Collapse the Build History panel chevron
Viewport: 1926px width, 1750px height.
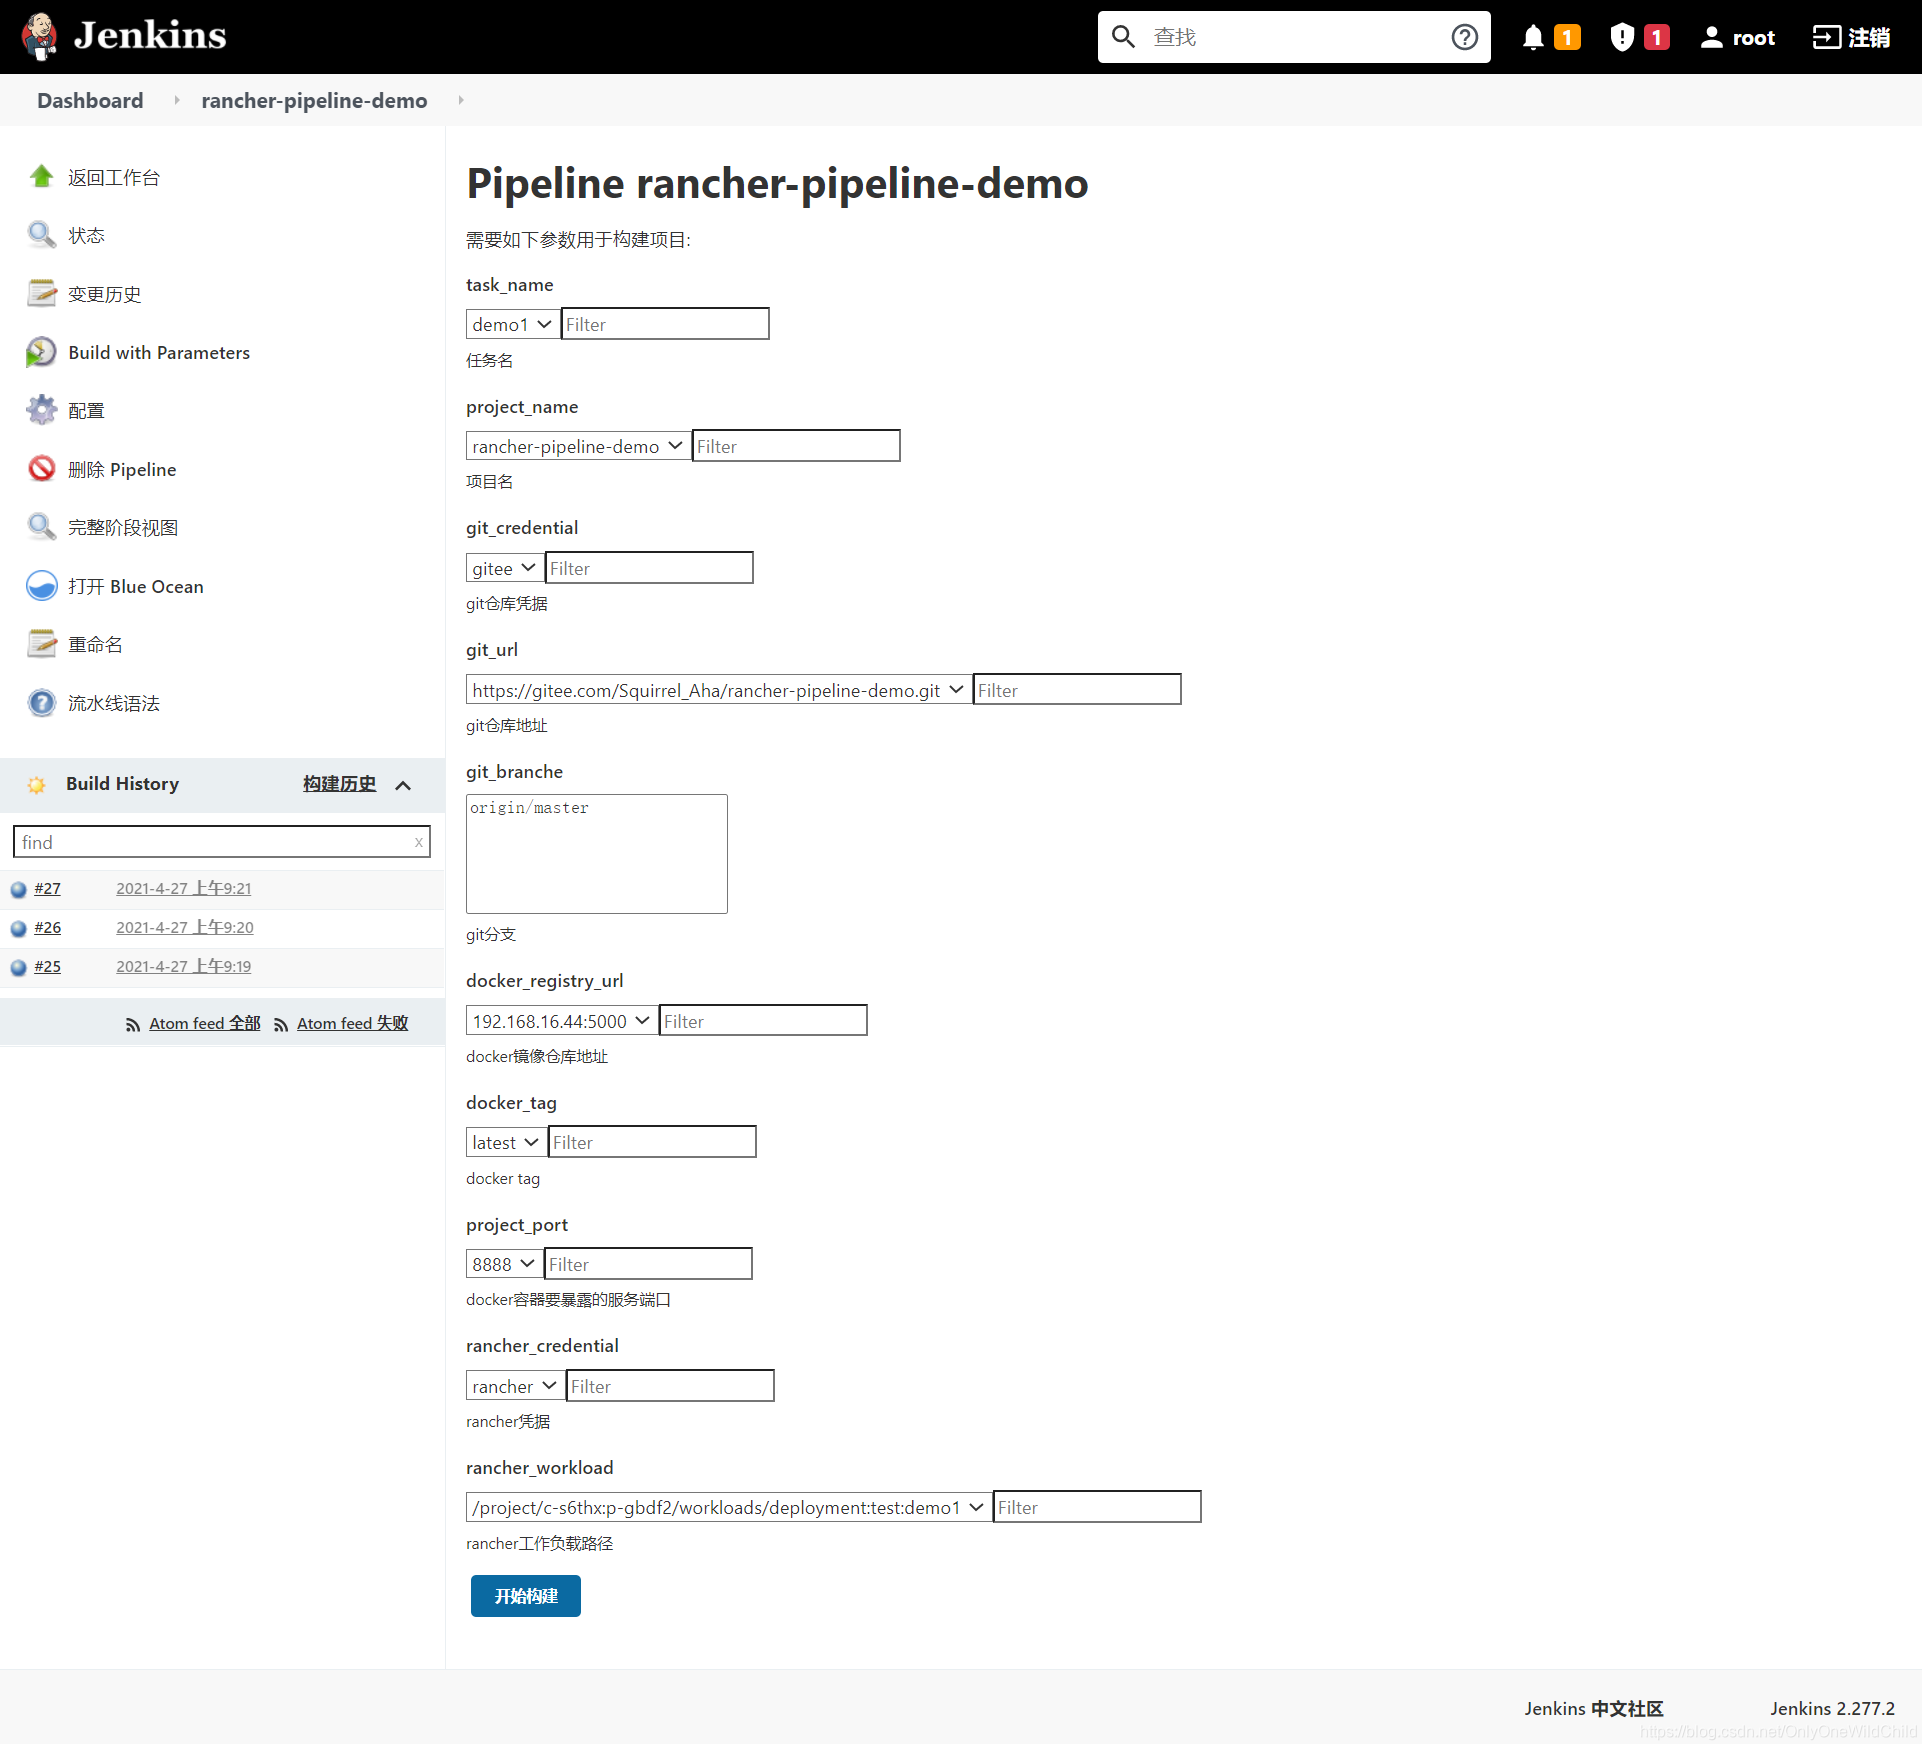pyautogui.click(x=404, y=786)
